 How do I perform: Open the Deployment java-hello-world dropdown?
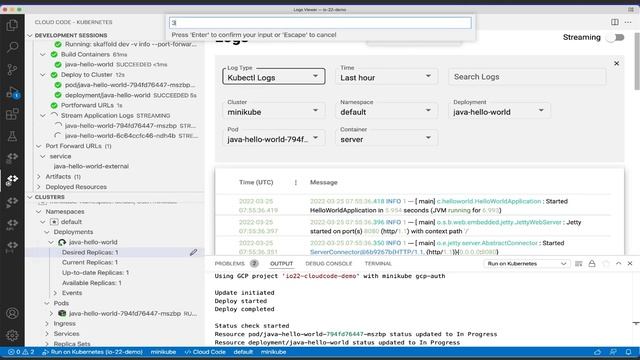coord(499,111)
